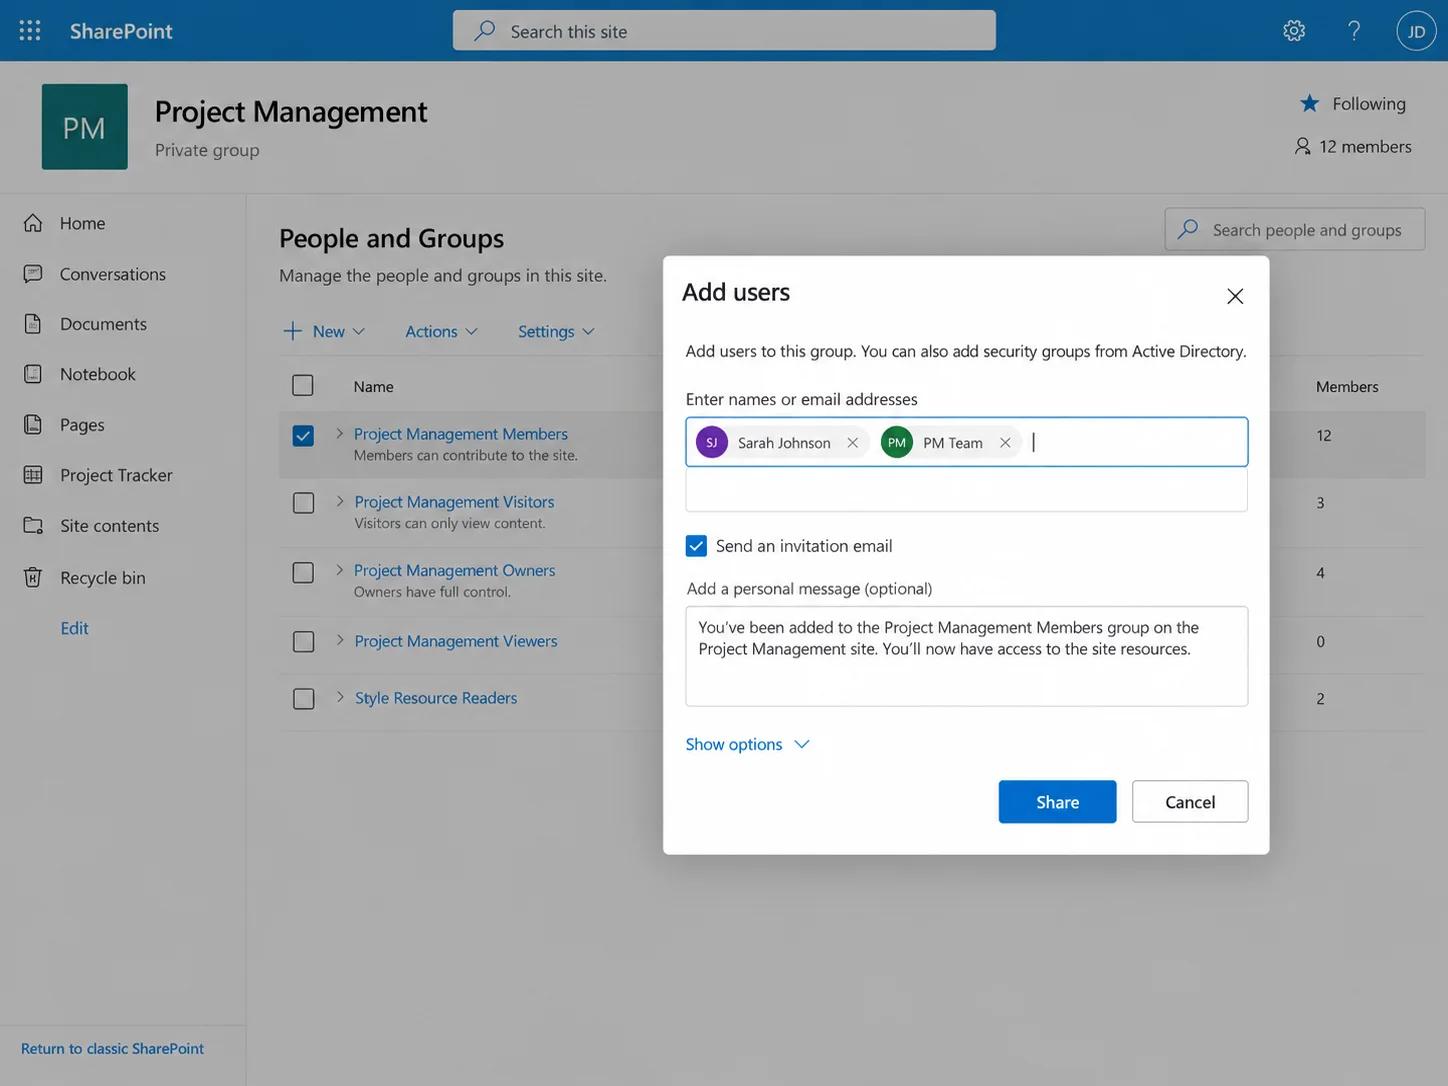
Task: Click the Search people and groups field
Action: [1295, 229]
